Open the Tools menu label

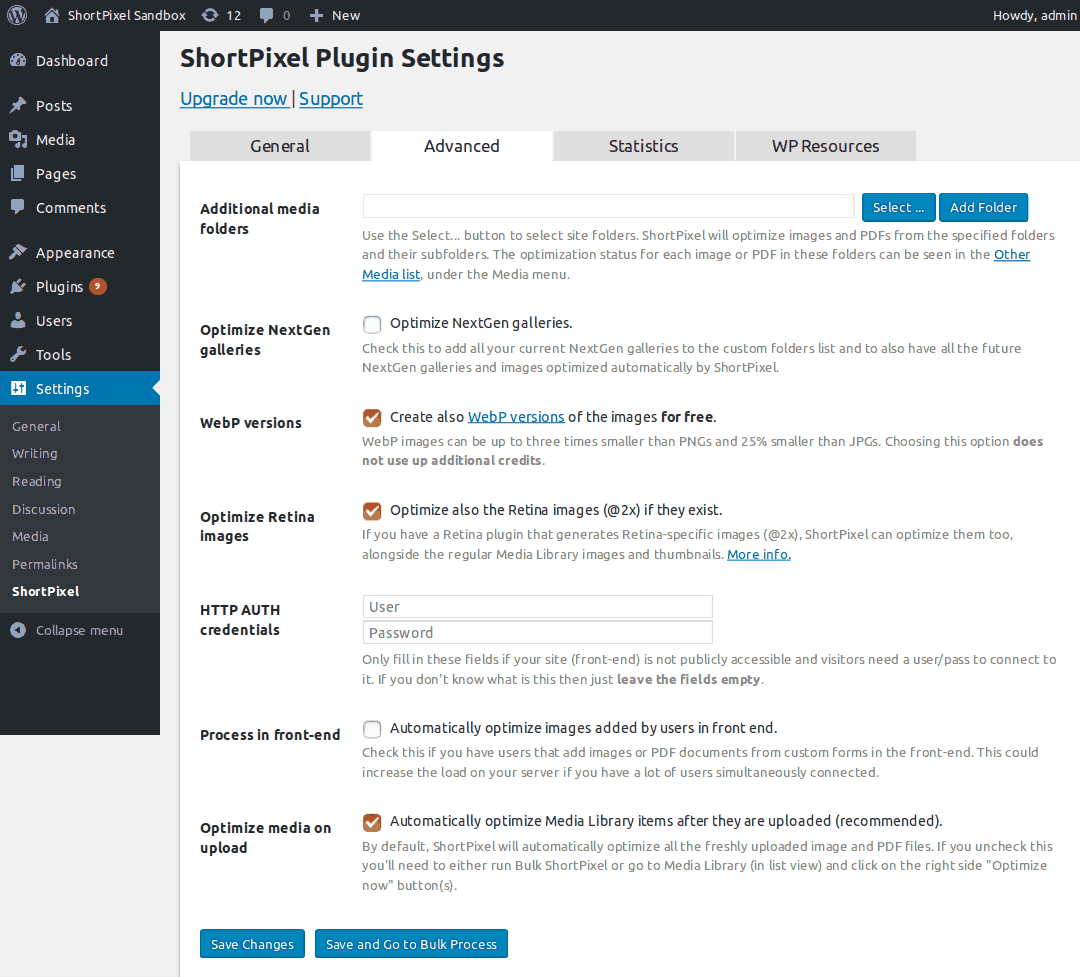pos(54,355)
